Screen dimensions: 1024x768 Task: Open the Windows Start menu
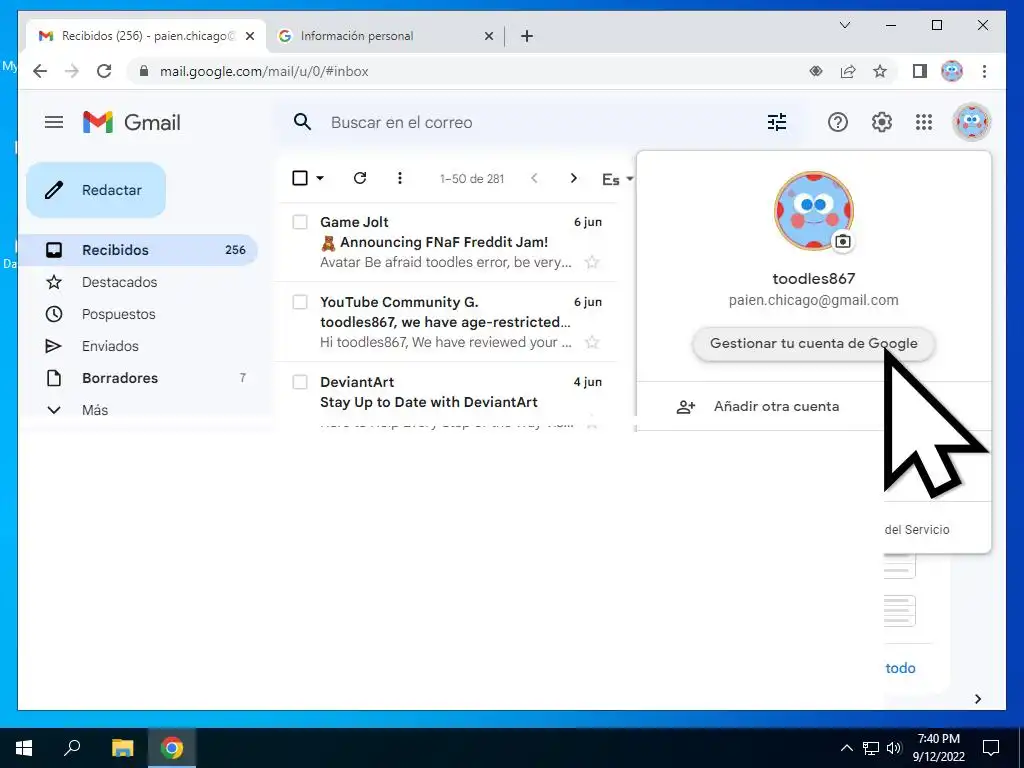pyautogui.click(x=24, y=748)
